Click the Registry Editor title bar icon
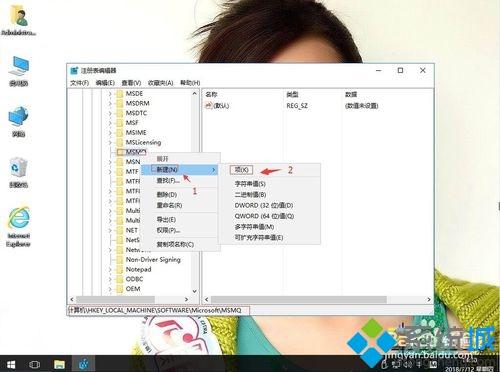Viewport: 500px width, 372px height. click(x=74, y=71)
